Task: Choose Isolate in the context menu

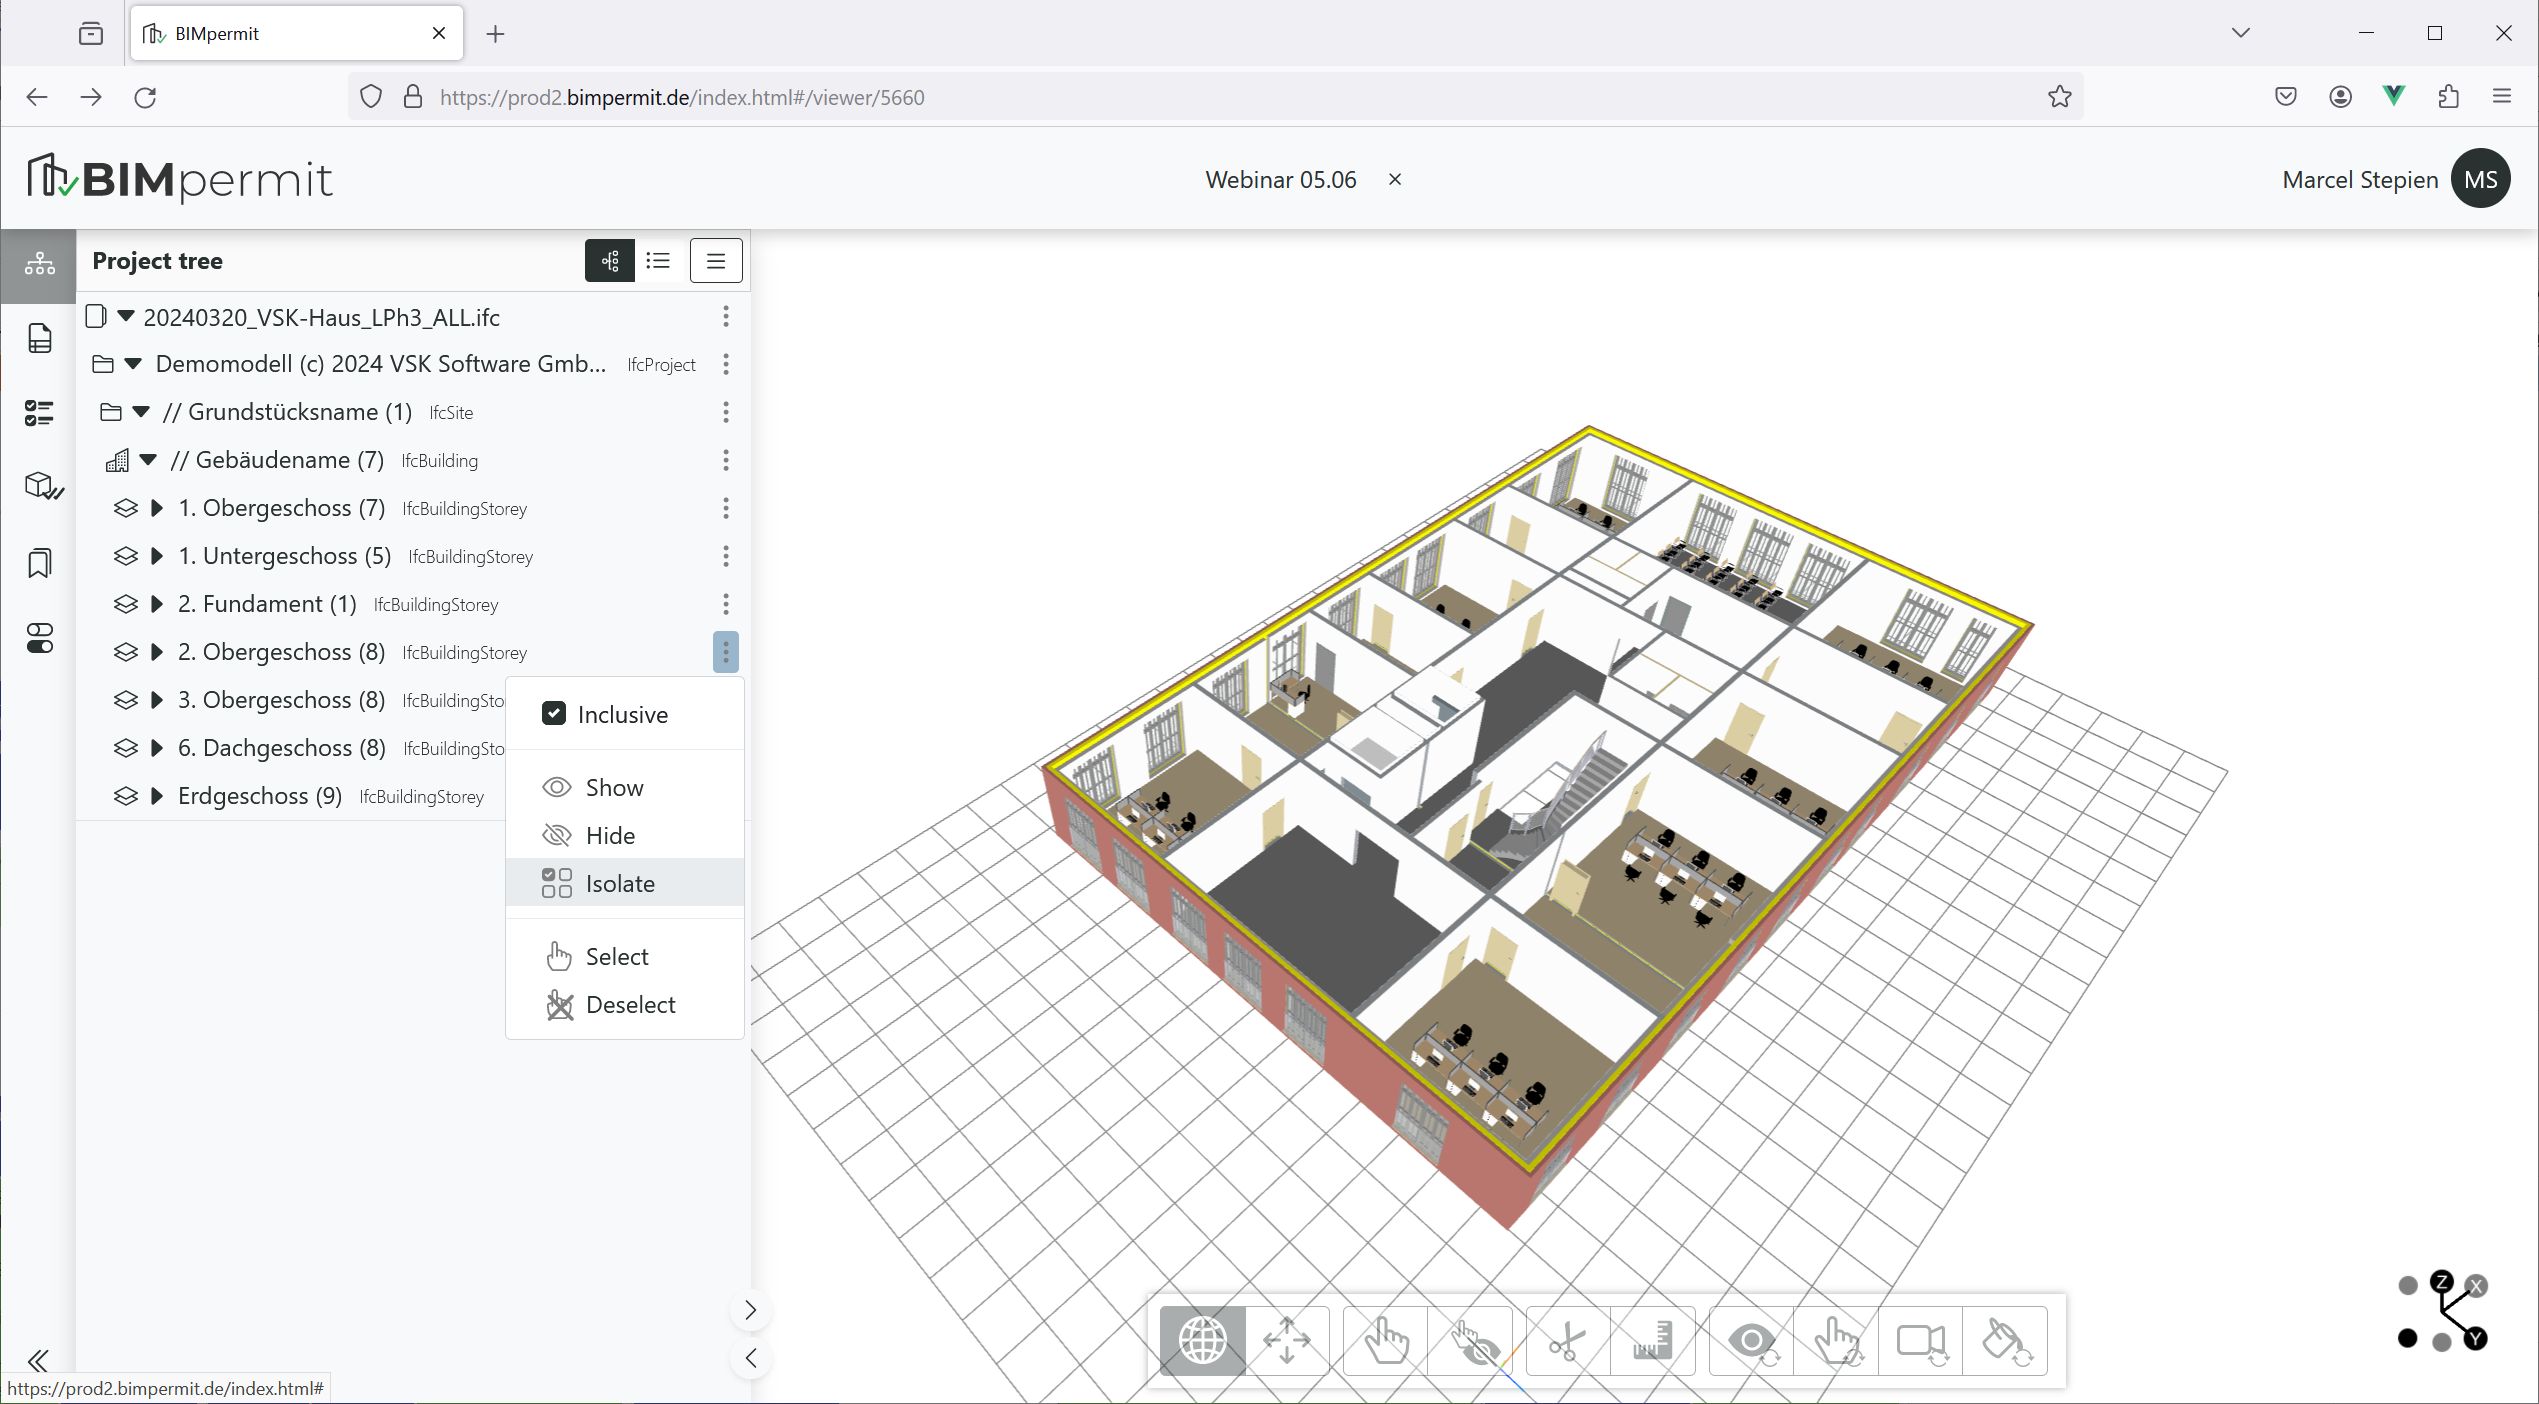Action: [x=625, y=883]
